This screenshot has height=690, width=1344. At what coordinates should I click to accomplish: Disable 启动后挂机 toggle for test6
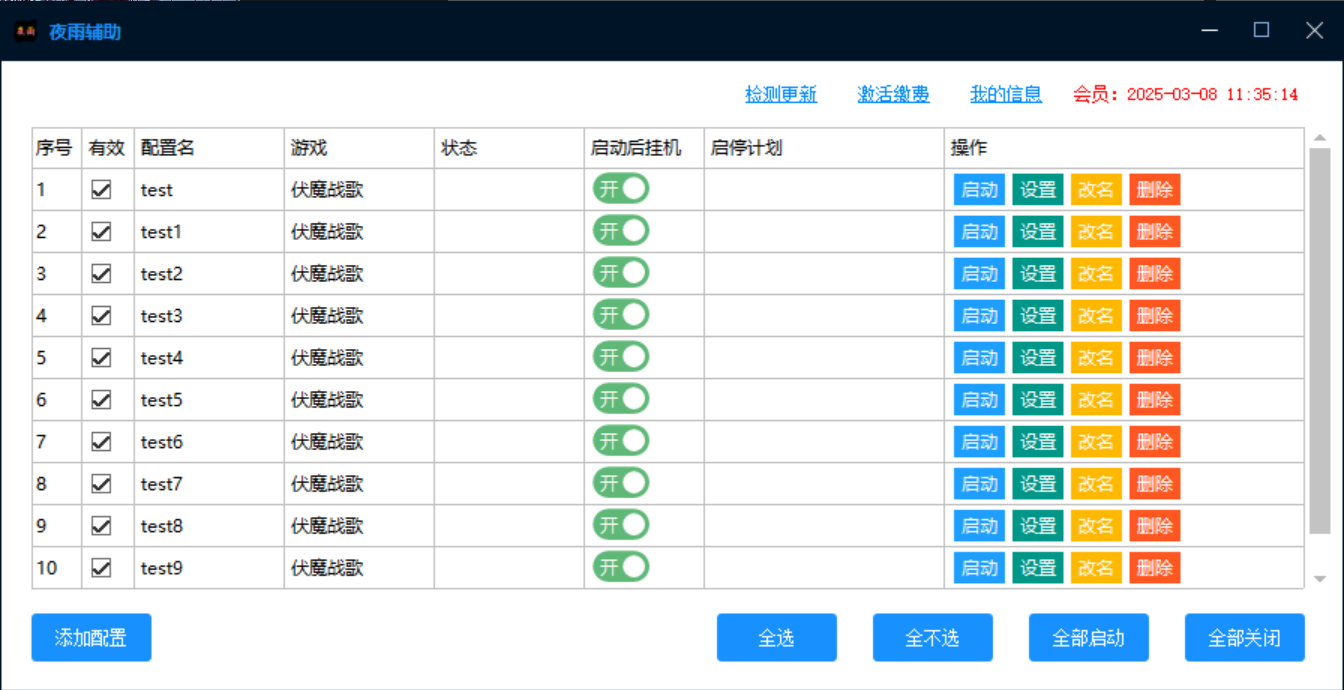tap(621, 441)
